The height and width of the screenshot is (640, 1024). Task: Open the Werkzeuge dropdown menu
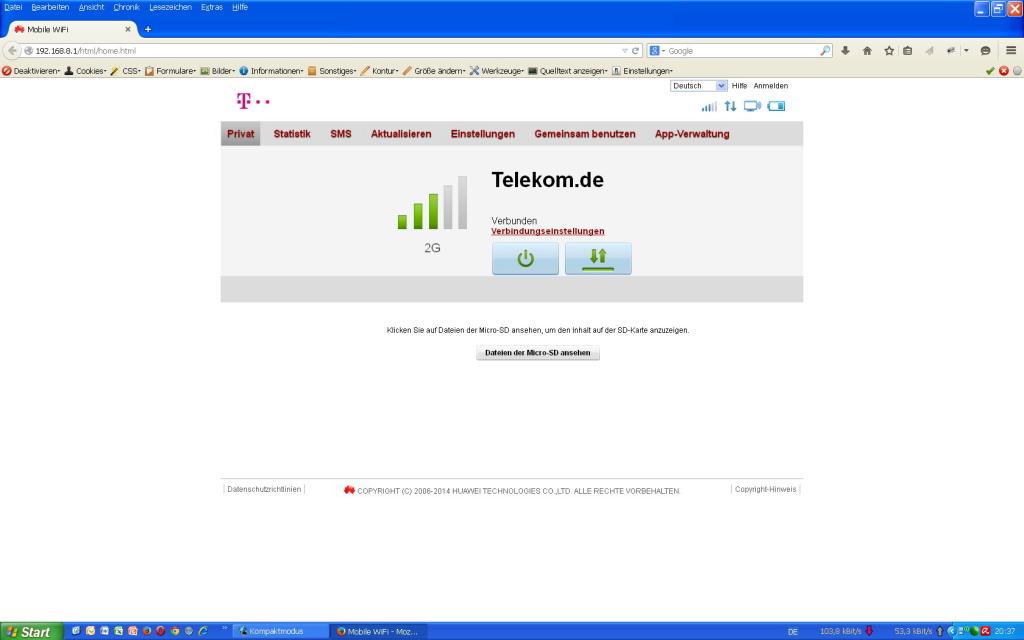click(x=497, y=71)
